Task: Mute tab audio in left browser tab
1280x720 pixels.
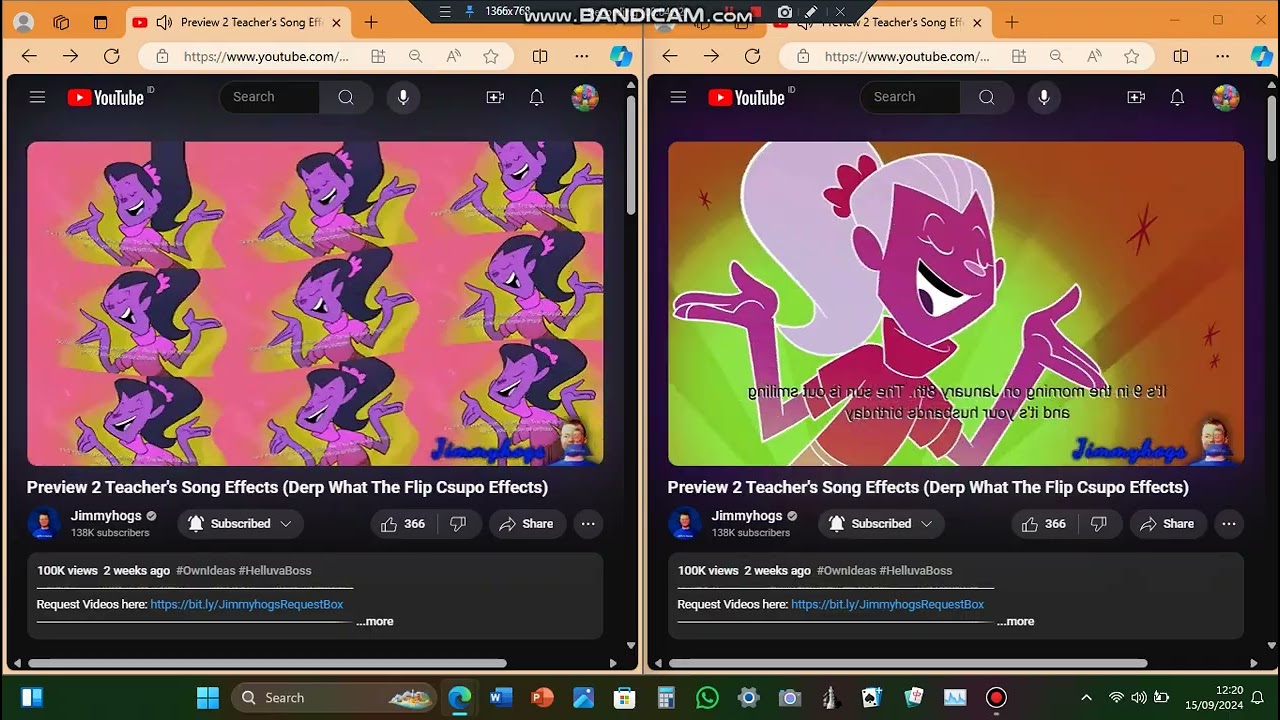Action: tap(164, 22)
